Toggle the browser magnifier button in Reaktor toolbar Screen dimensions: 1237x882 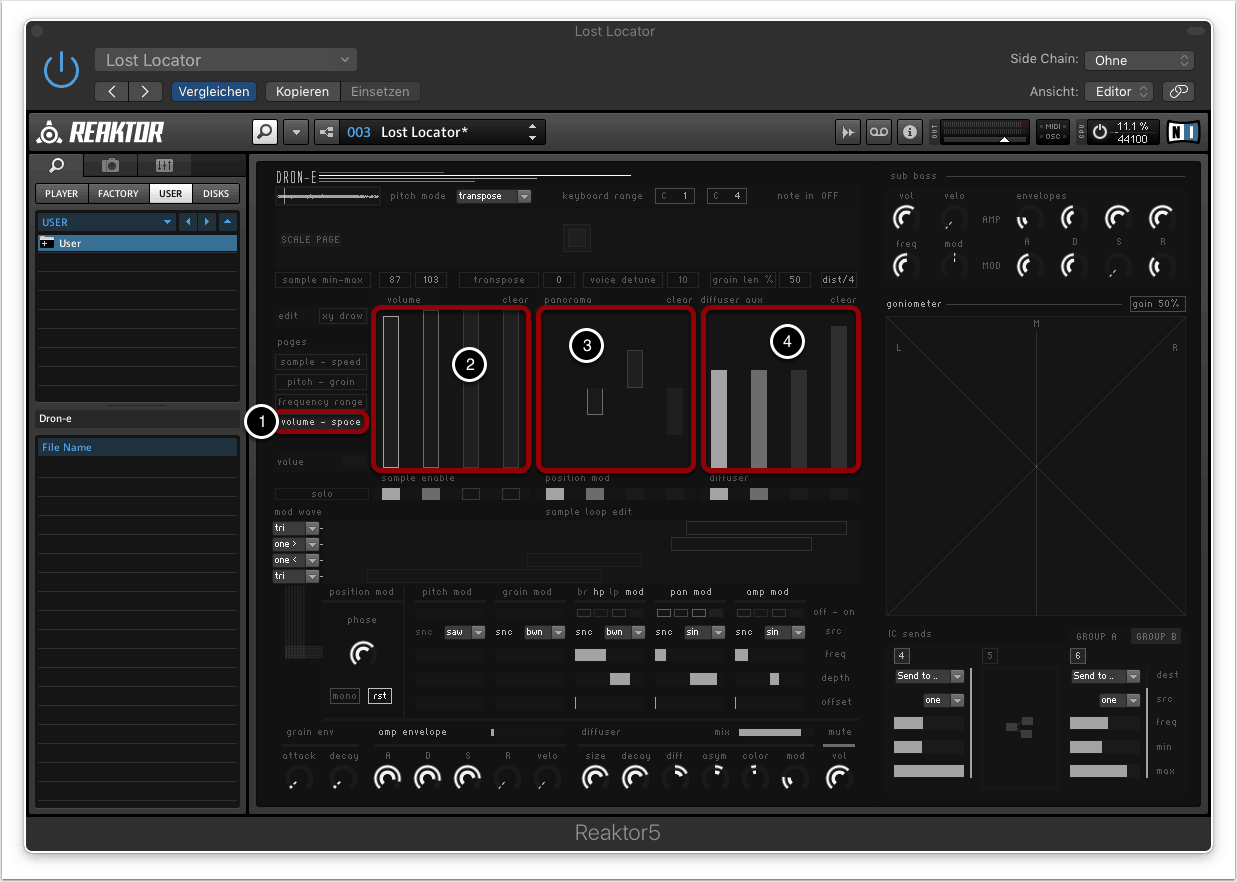pos(265,132)
